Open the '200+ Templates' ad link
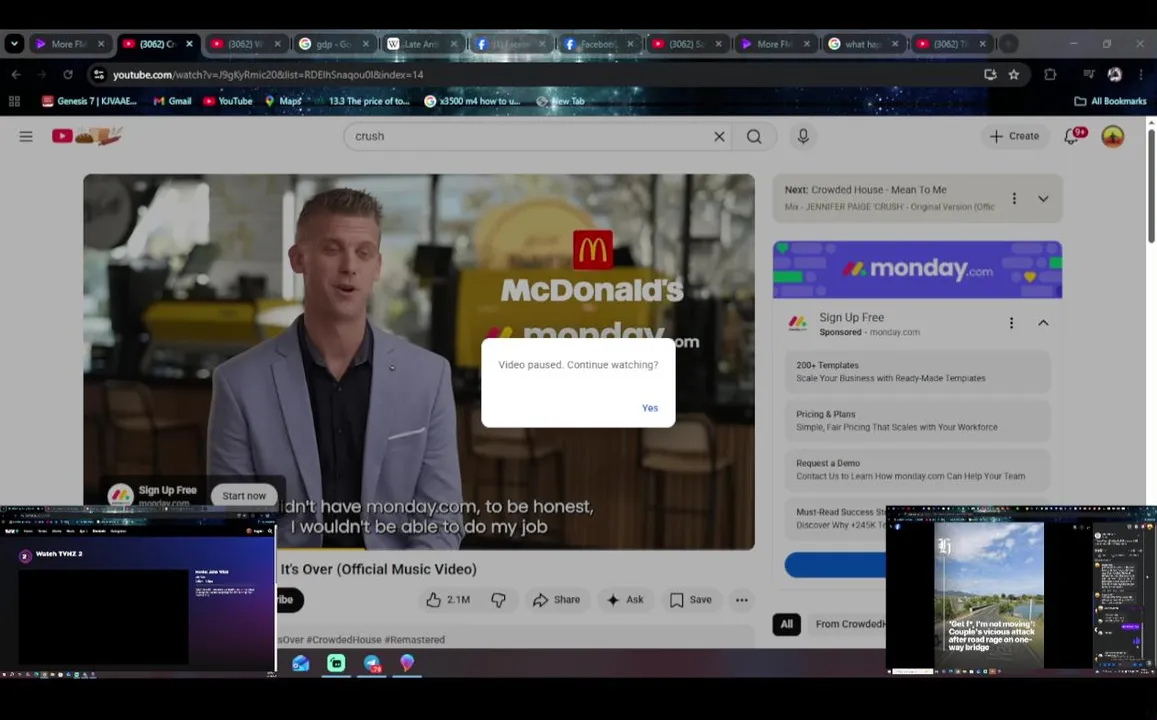Viewport: 1157px width, 720px height. tap(917, 372)
